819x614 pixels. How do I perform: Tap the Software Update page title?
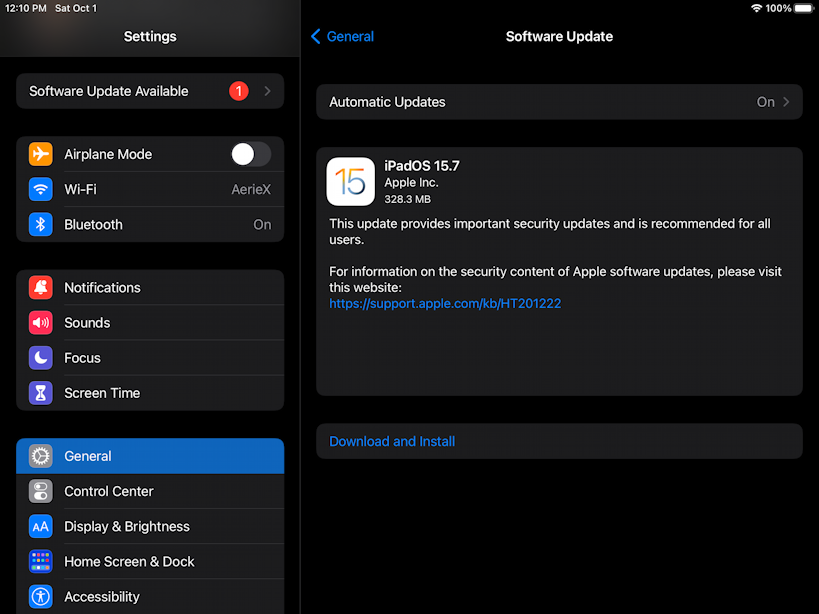click(559, 37)
